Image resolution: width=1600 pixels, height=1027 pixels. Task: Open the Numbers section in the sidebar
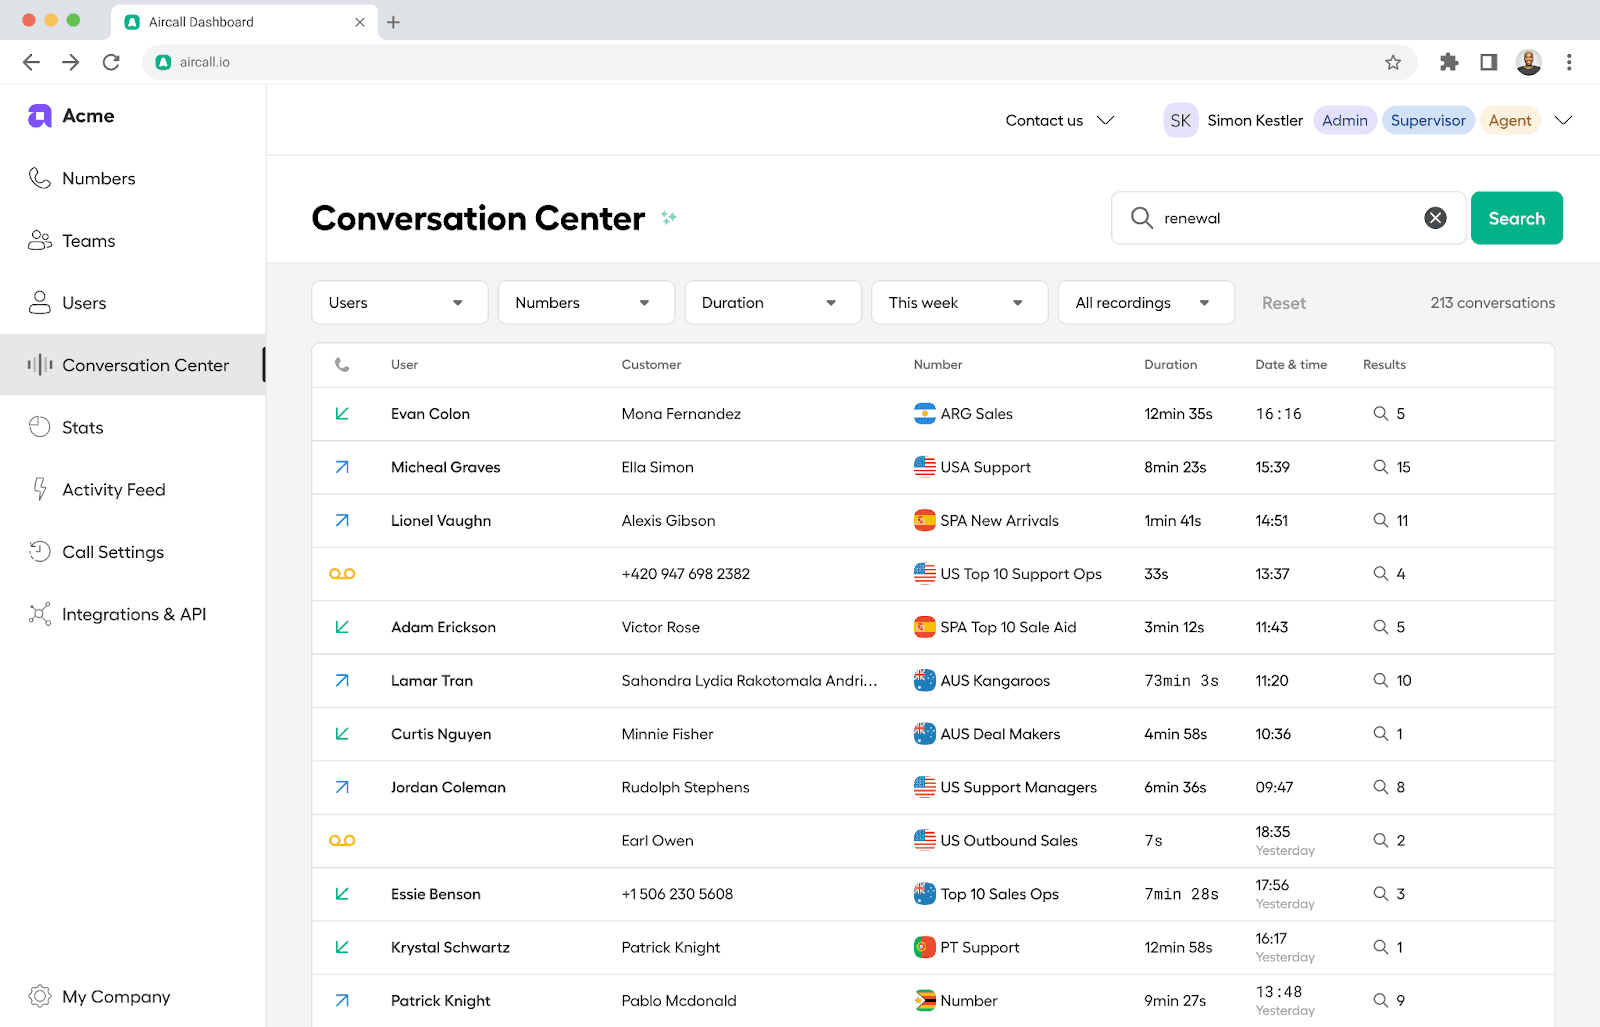click(98, 178)
